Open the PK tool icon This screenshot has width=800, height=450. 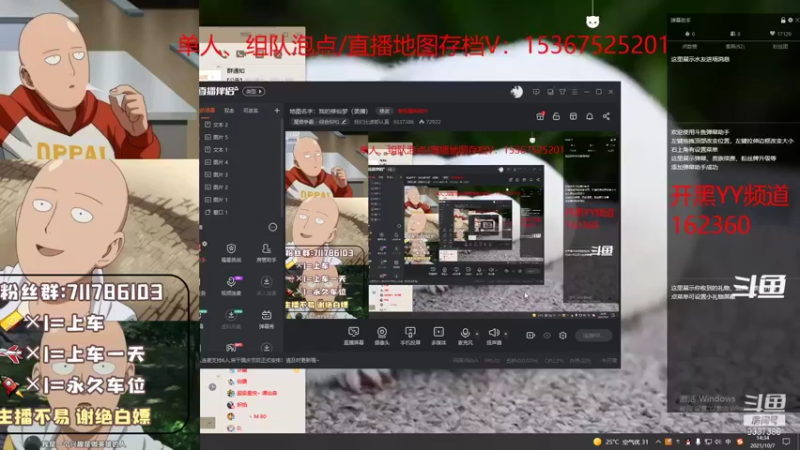click(231, 348)
